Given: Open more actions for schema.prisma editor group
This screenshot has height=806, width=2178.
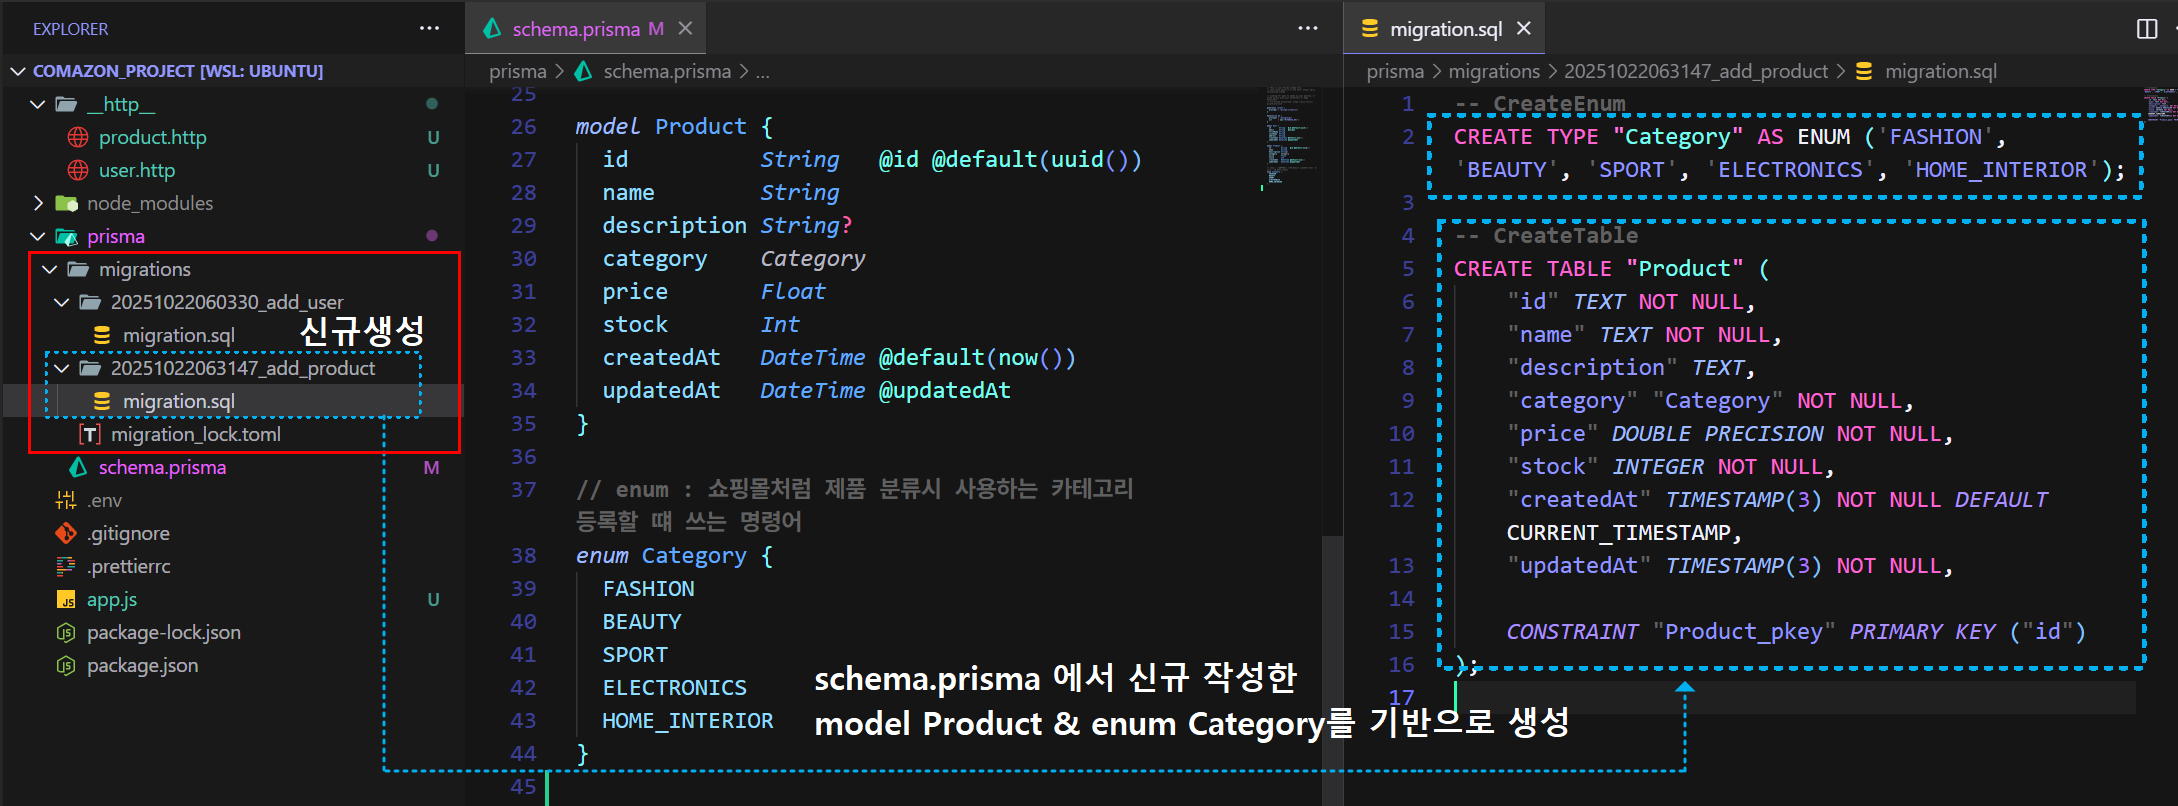Looking at the screenshot, I should tap(1307, 28).
